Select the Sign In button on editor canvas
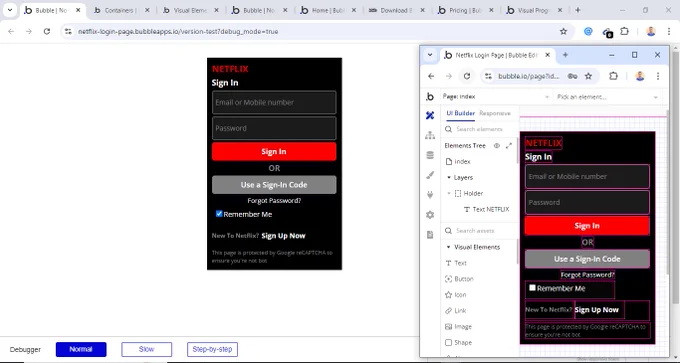Image resolution: width=680 pixels, height=363 pixels. [587, 226]
